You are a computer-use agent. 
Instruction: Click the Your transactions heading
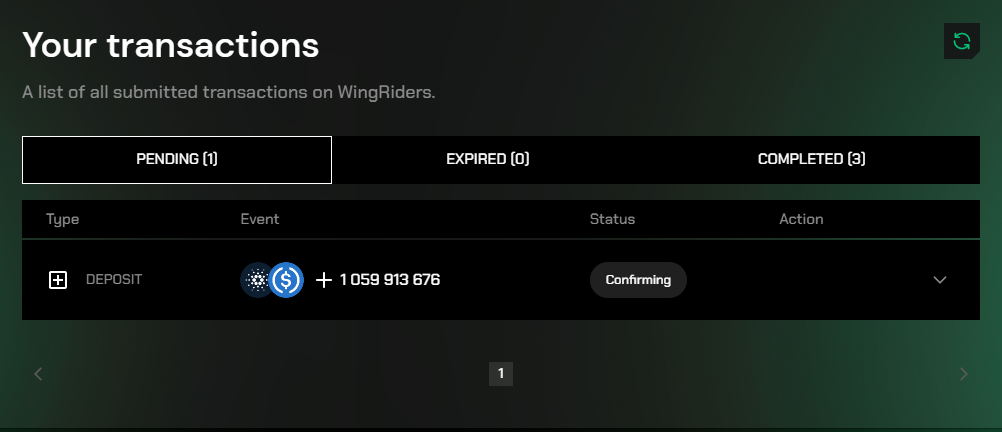[171, 45]
